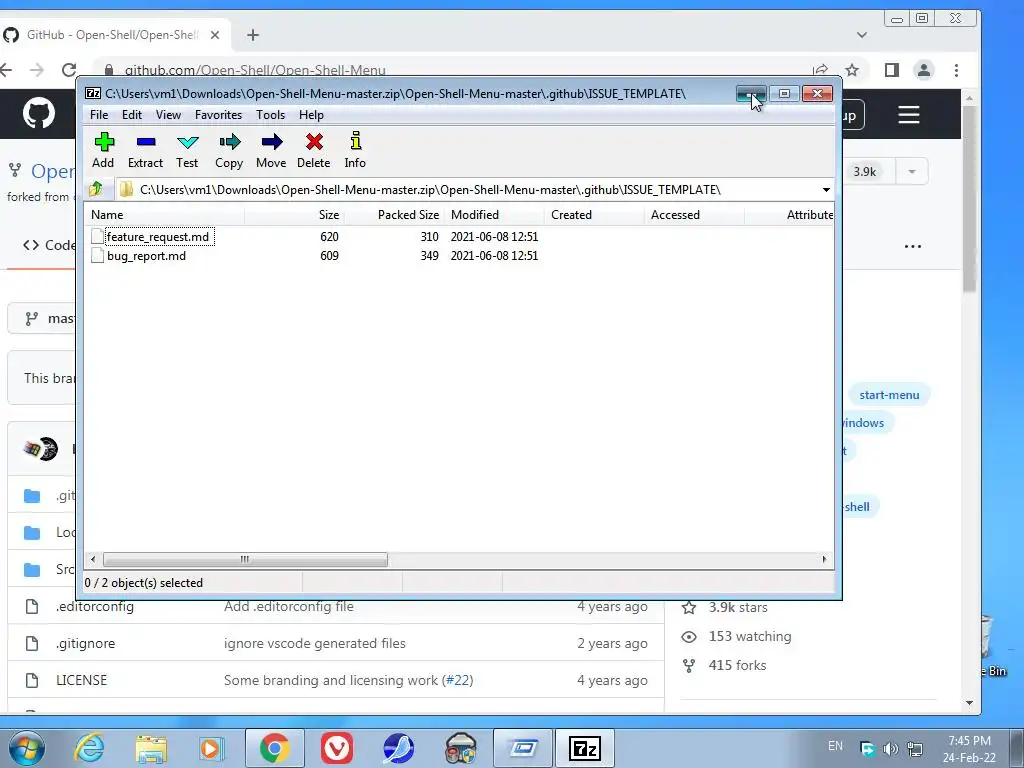
Task: Click the 415 forks link
Action: coord(737,665)
